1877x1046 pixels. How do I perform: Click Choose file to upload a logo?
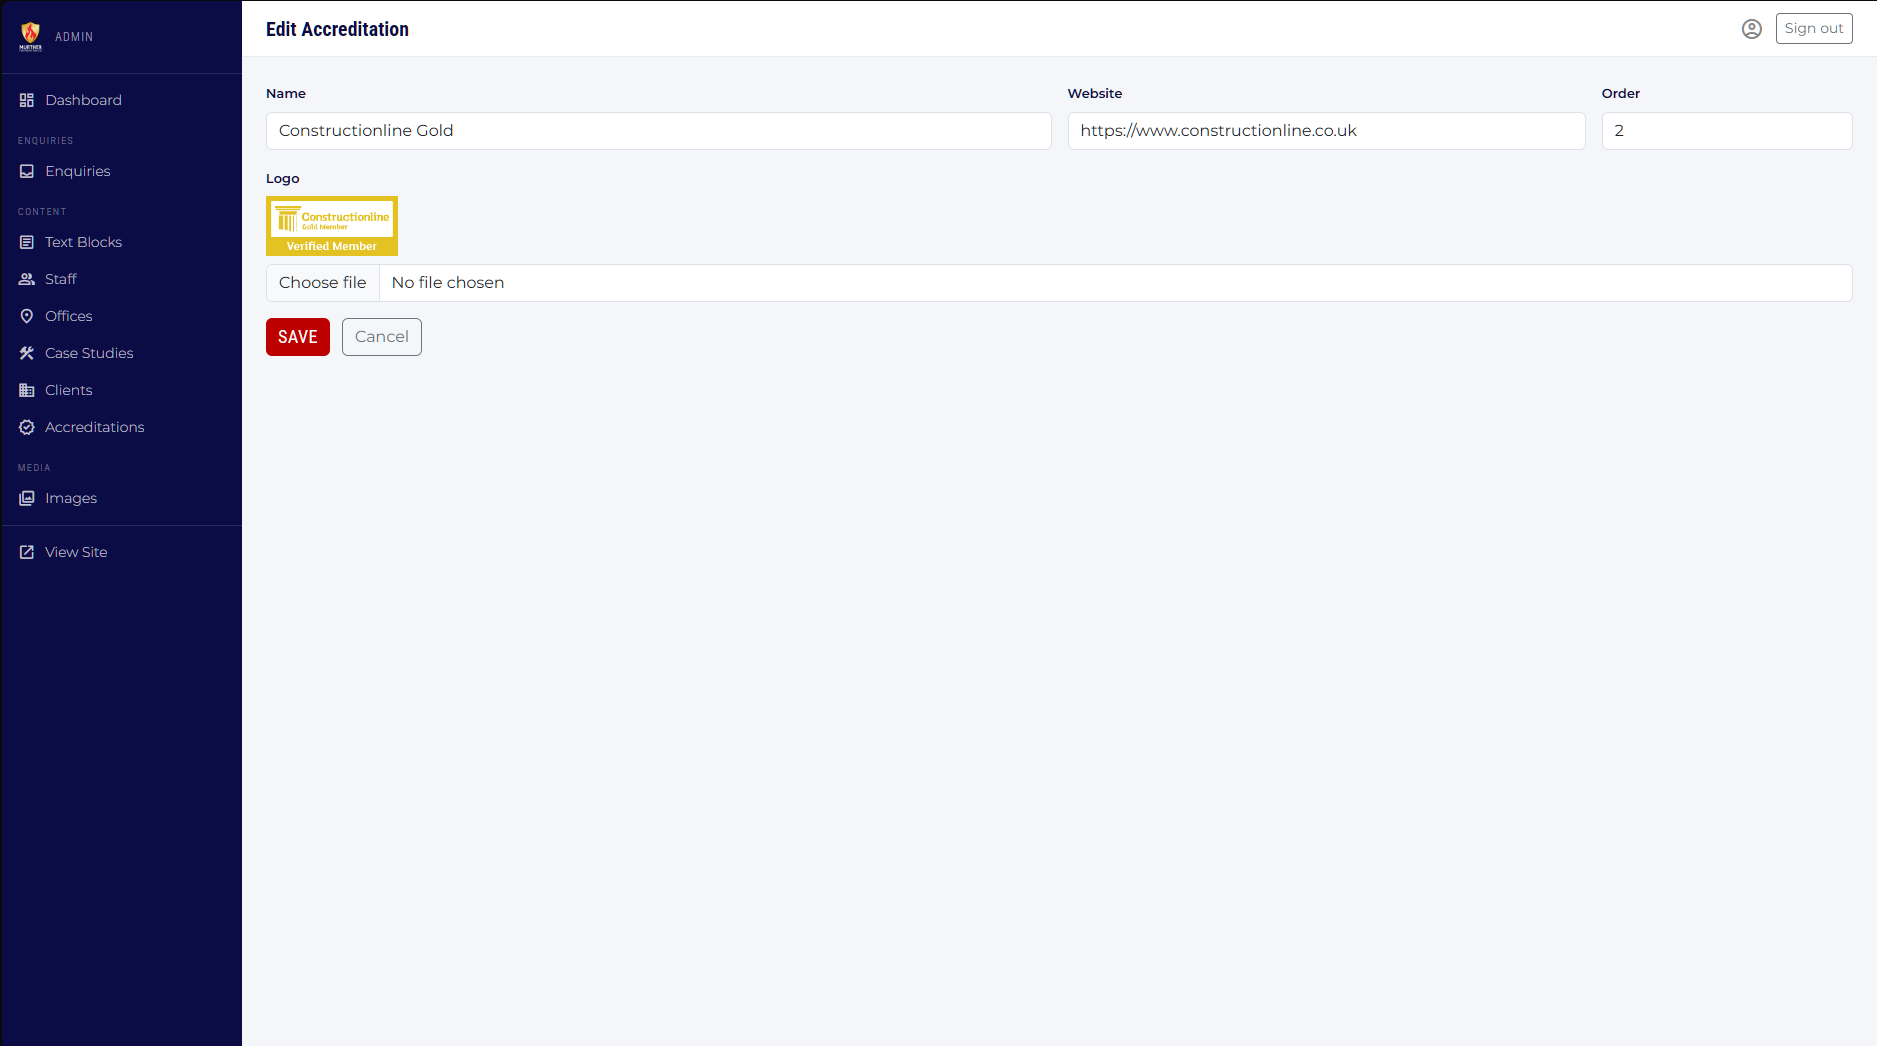coord(323,283)
